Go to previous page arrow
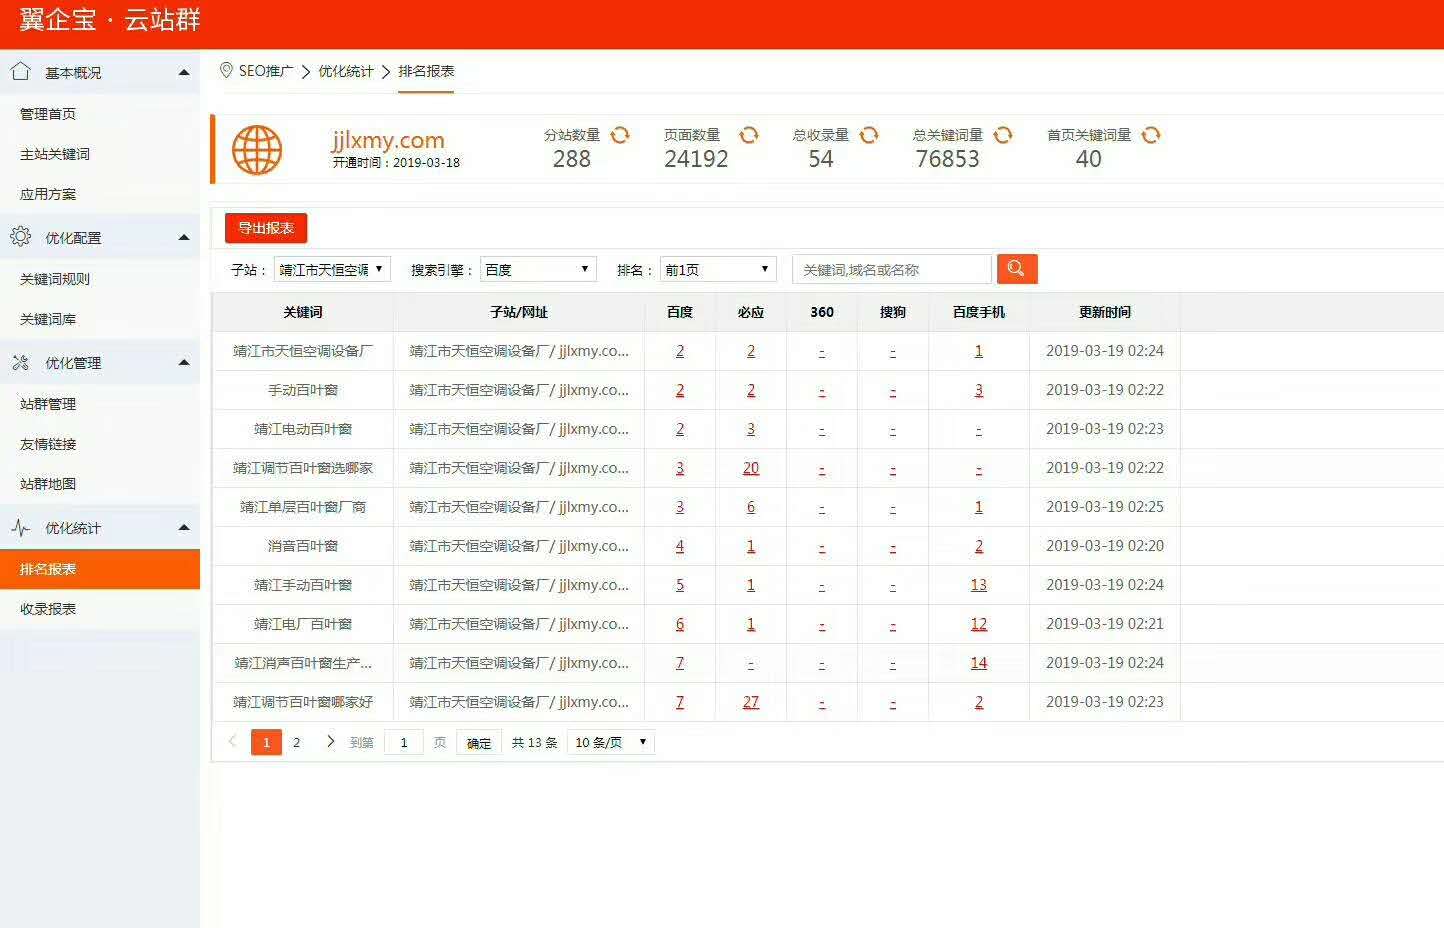This screenshot has width=1444, height=928. tap(233, 741)
